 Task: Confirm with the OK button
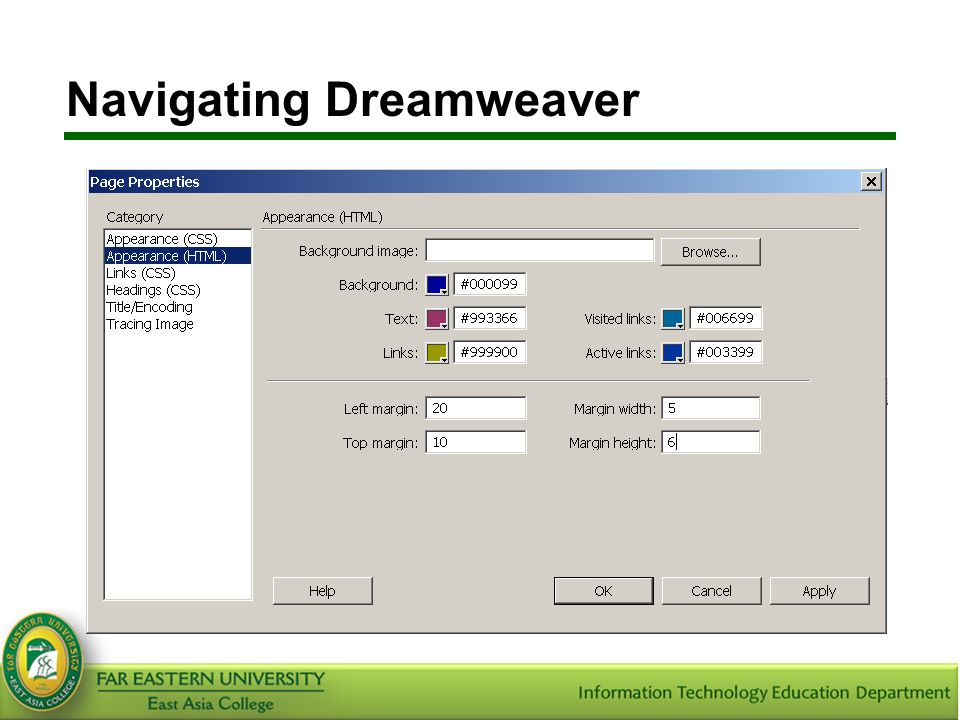click(604, 591)
